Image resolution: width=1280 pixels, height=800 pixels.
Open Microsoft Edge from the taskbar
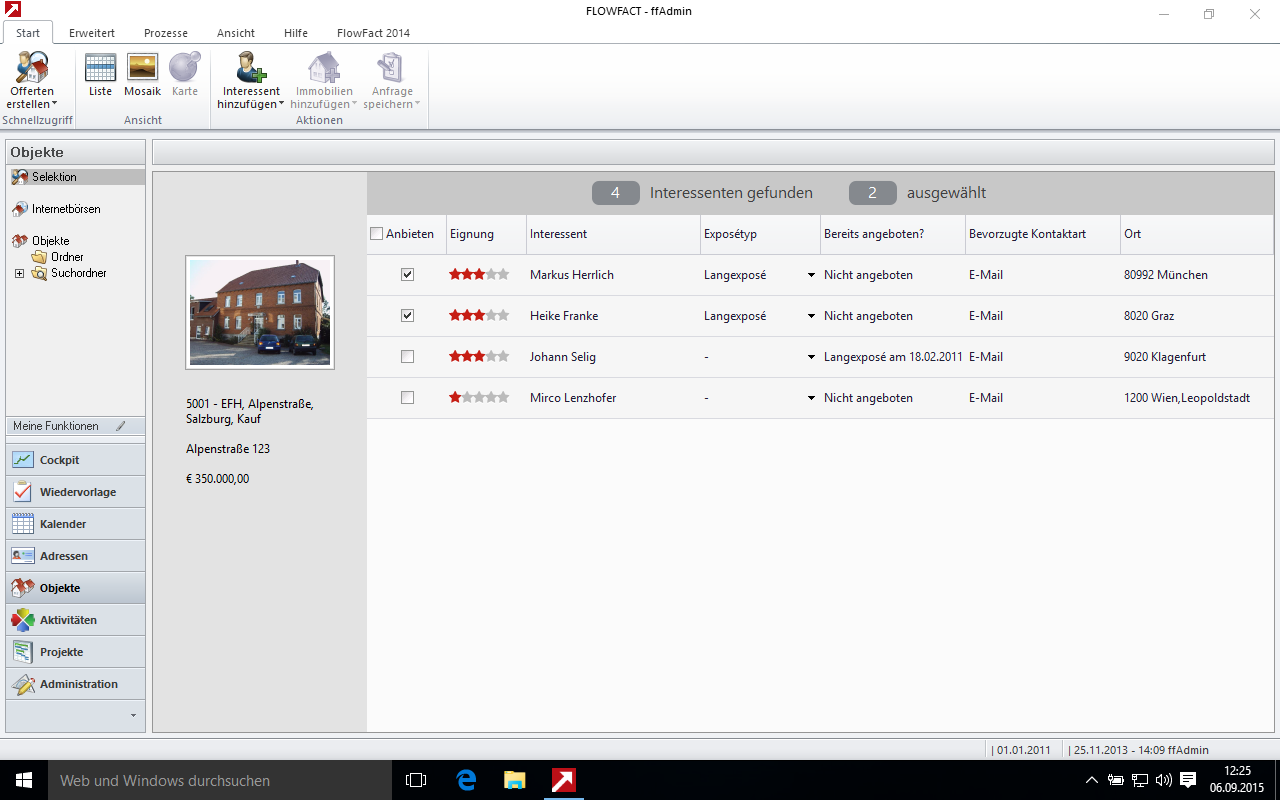[x=466, y=780]
